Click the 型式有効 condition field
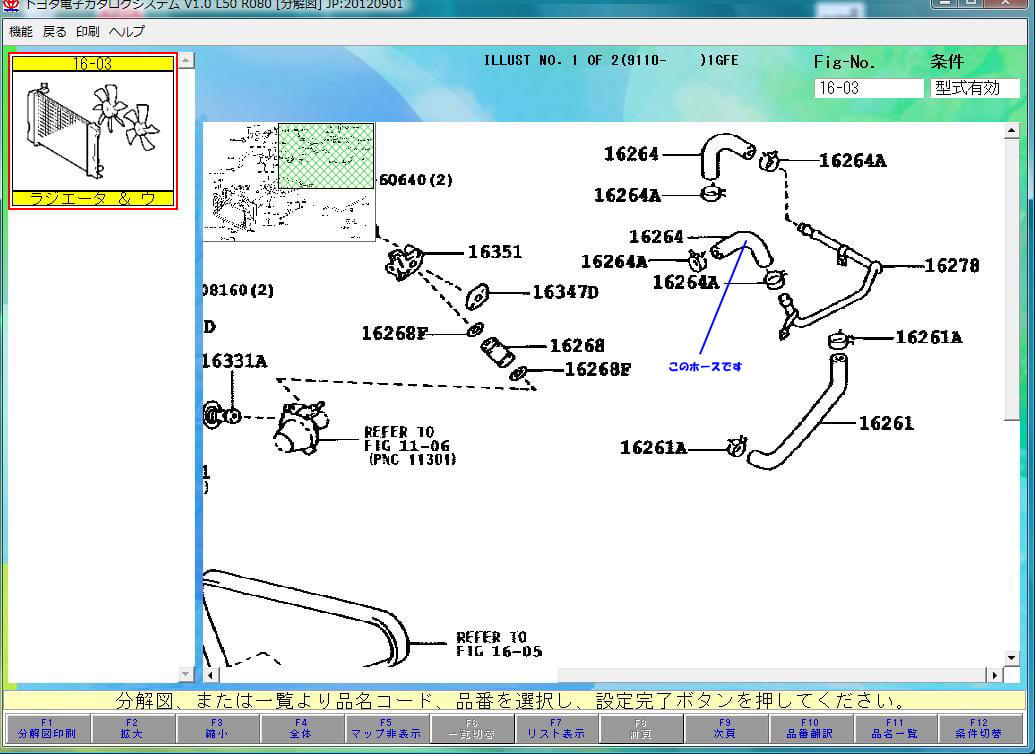Image resolution: width=1035 pixels, height=754 pixels. (x=974, y=88)
